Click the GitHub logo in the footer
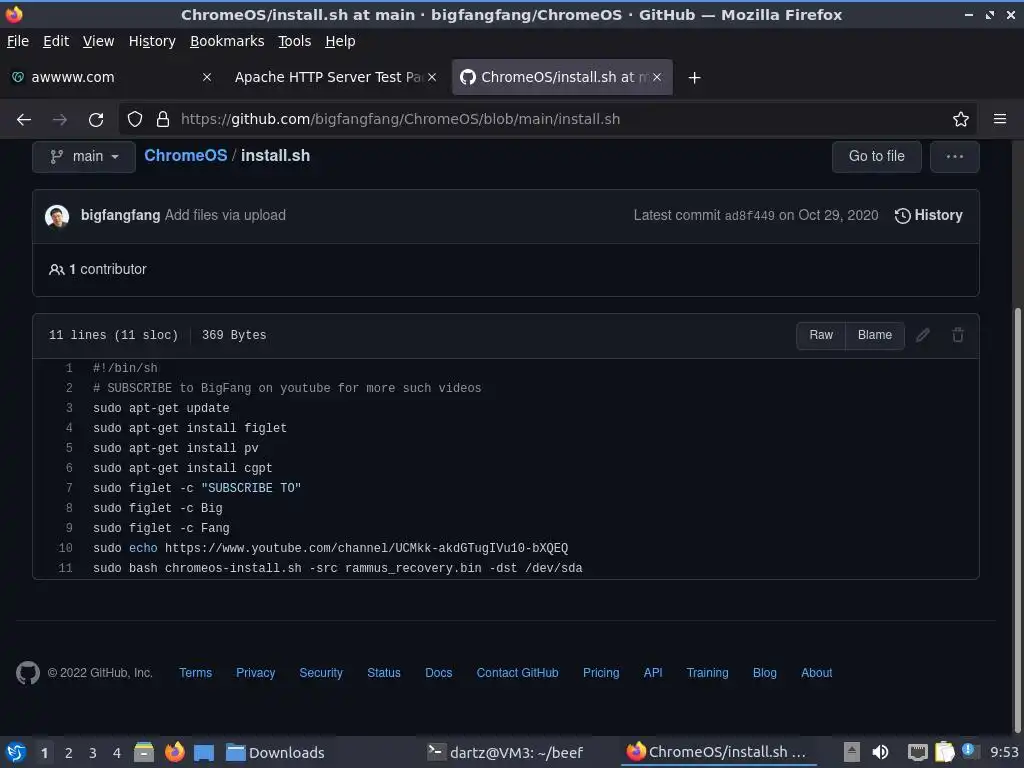The height and width of the screenshot is (768, 1024). point(27,673)
